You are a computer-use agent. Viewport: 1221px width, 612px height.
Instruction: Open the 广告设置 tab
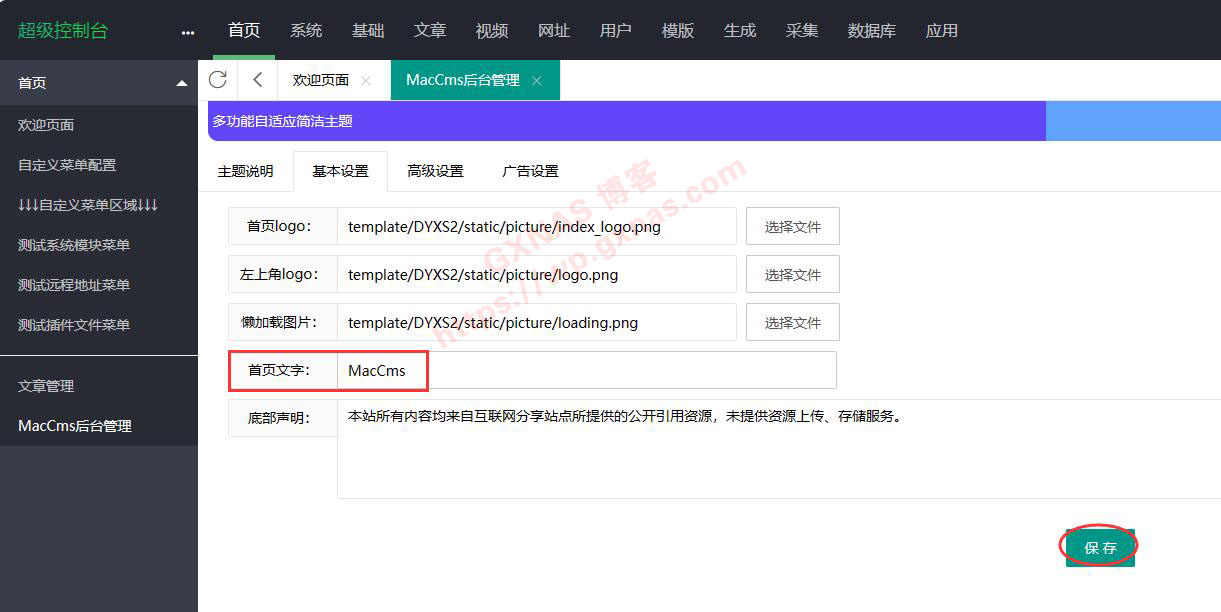[530, 171]
